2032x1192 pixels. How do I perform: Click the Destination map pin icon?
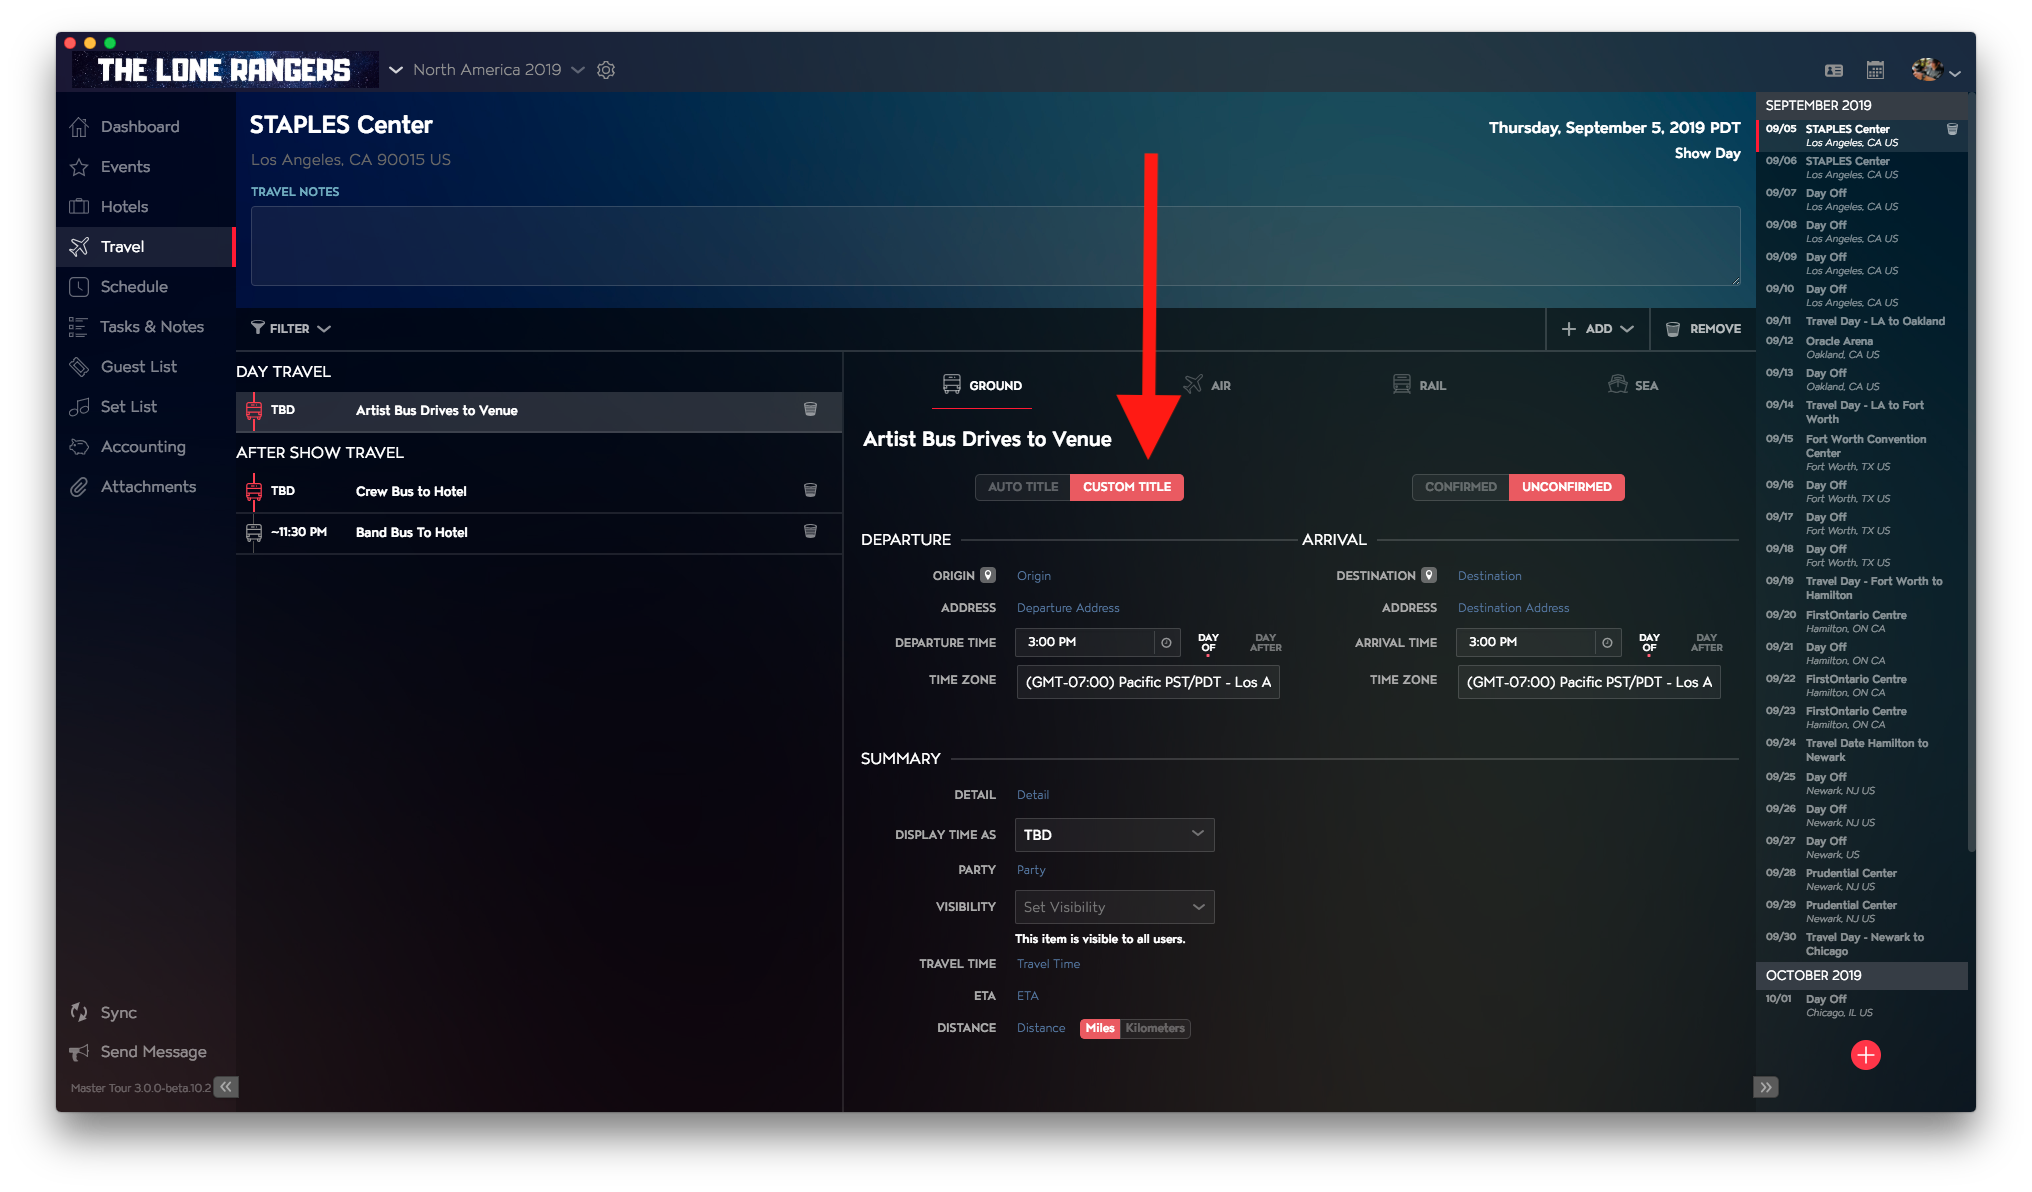click(1429, 575)
